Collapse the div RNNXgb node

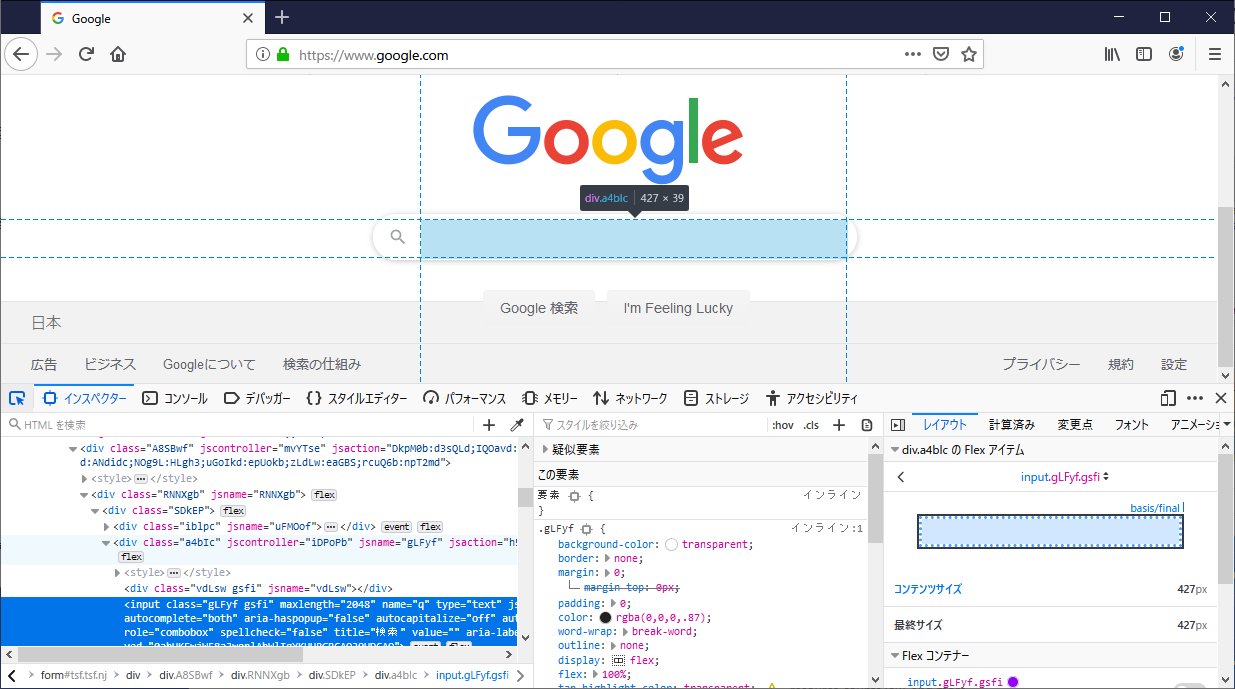[x=85, y=494]
